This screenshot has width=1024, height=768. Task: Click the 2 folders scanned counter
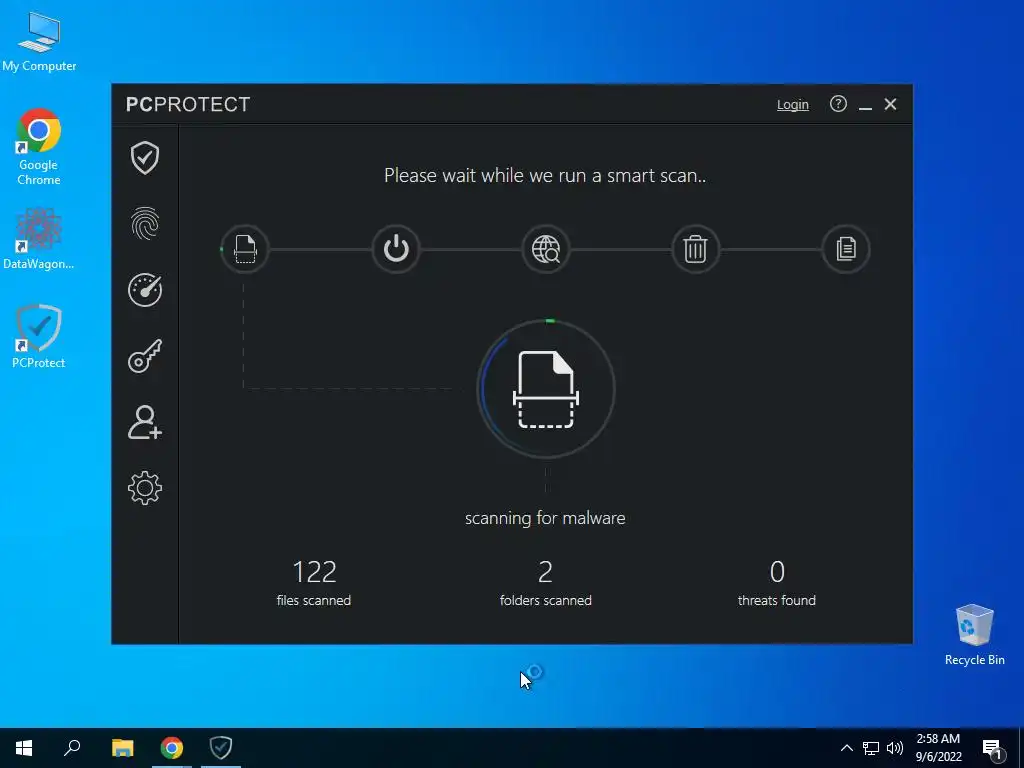(546, 583)
